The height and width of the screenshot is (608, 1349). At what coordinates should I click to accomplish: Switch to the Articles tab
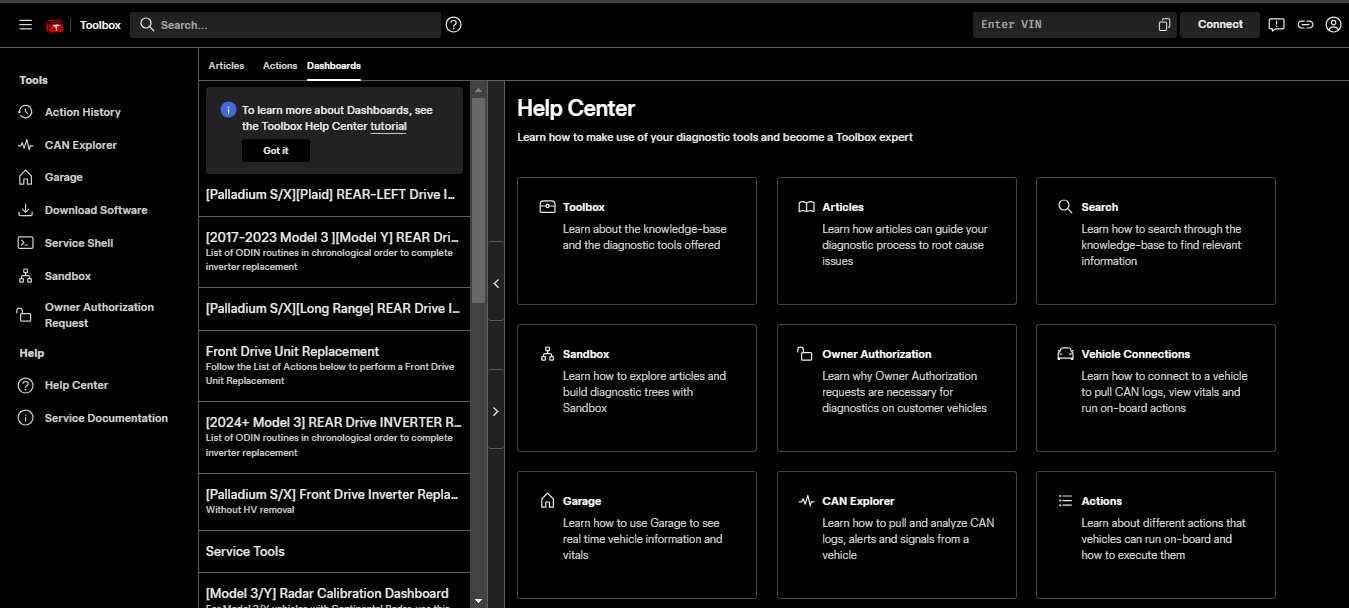click(x=226, y=65)
